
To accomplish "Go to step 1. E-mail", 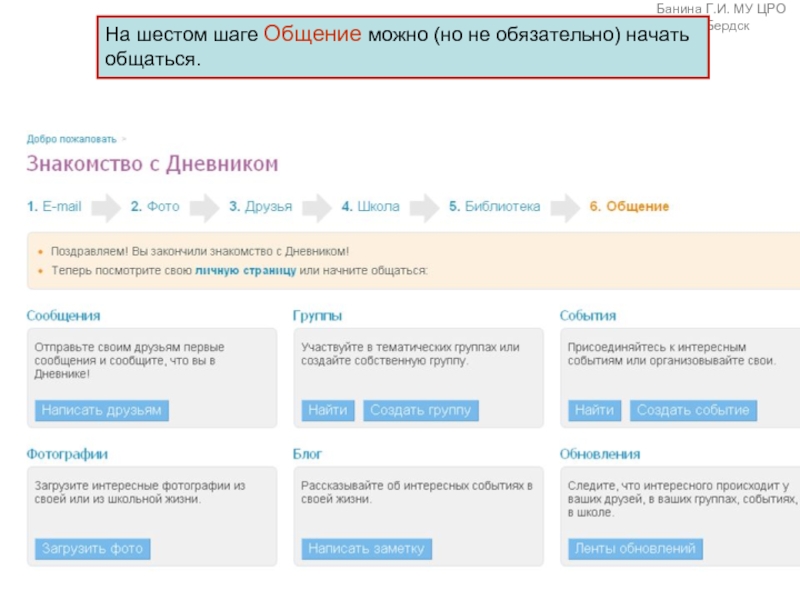I will tap(54, 207).
